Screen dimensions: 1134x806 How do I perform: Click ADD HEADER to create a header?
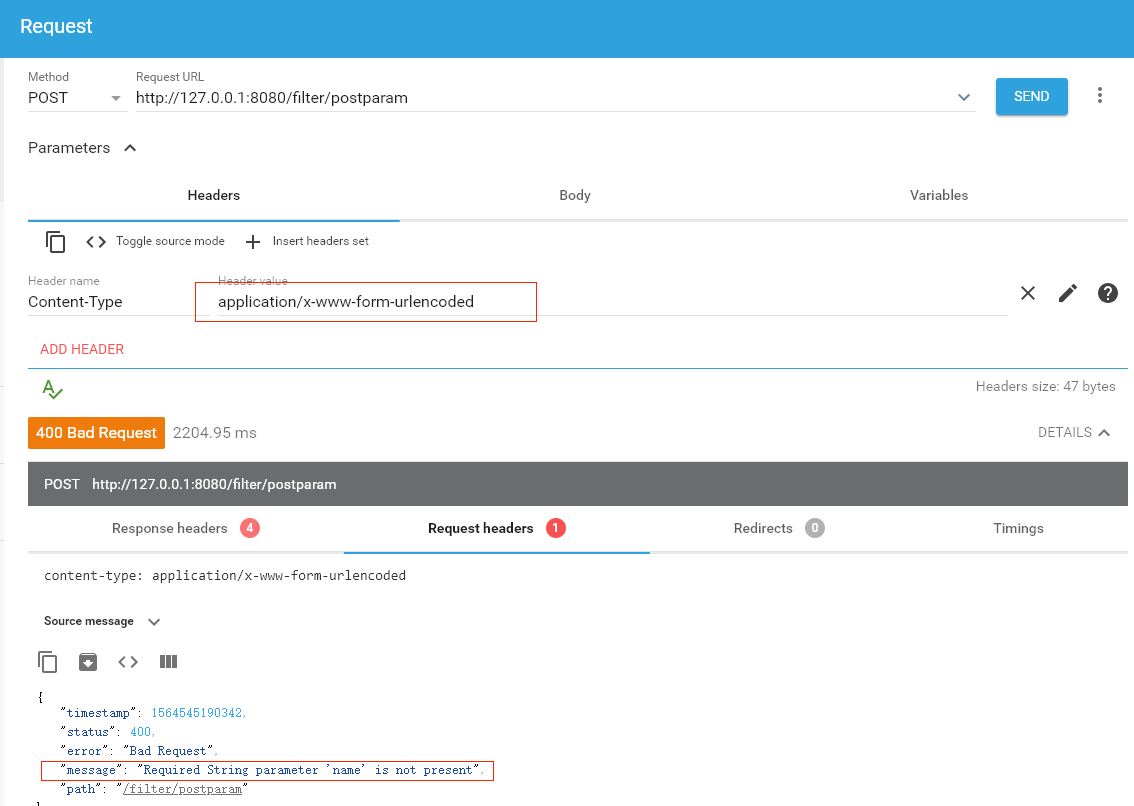coord(81,349)
